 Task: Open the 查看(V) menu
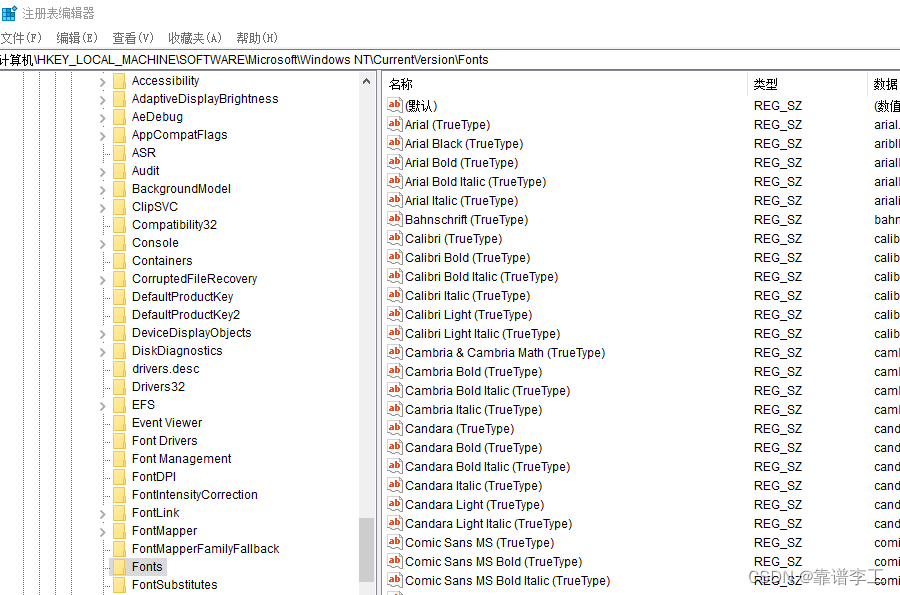(133, 38)
